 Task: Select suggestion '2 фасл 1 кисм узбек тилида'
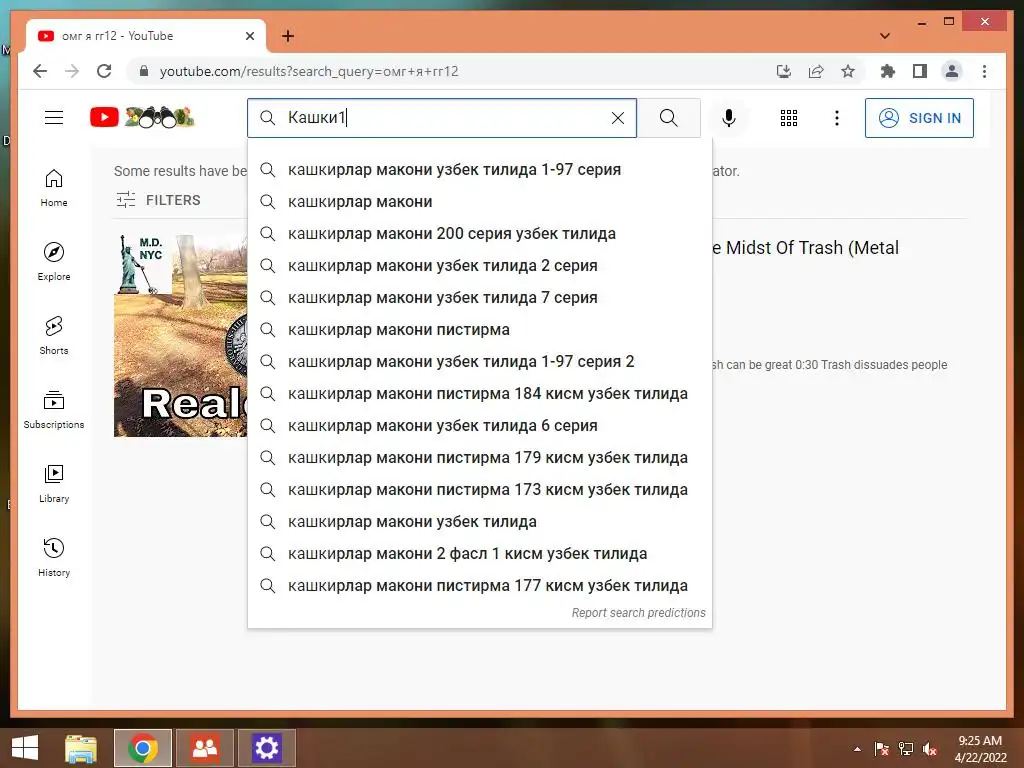click(480, 554)
